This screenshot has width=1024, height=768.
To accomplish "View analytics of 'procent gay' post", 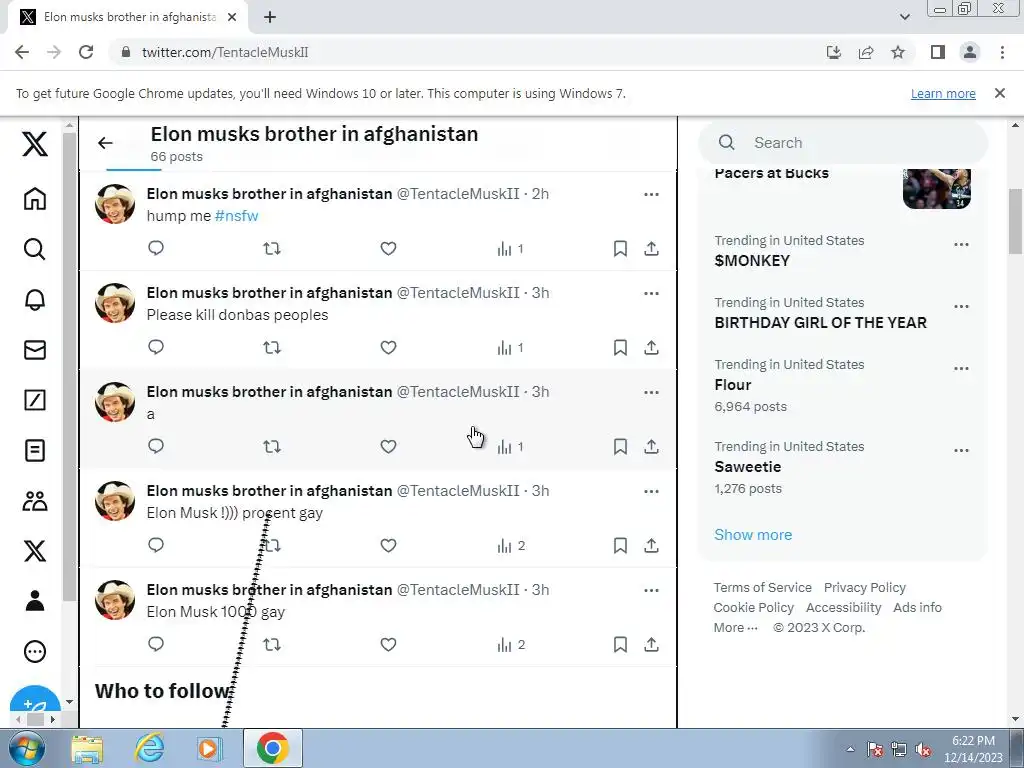I will pyautogui.click(x=511, y=545).
